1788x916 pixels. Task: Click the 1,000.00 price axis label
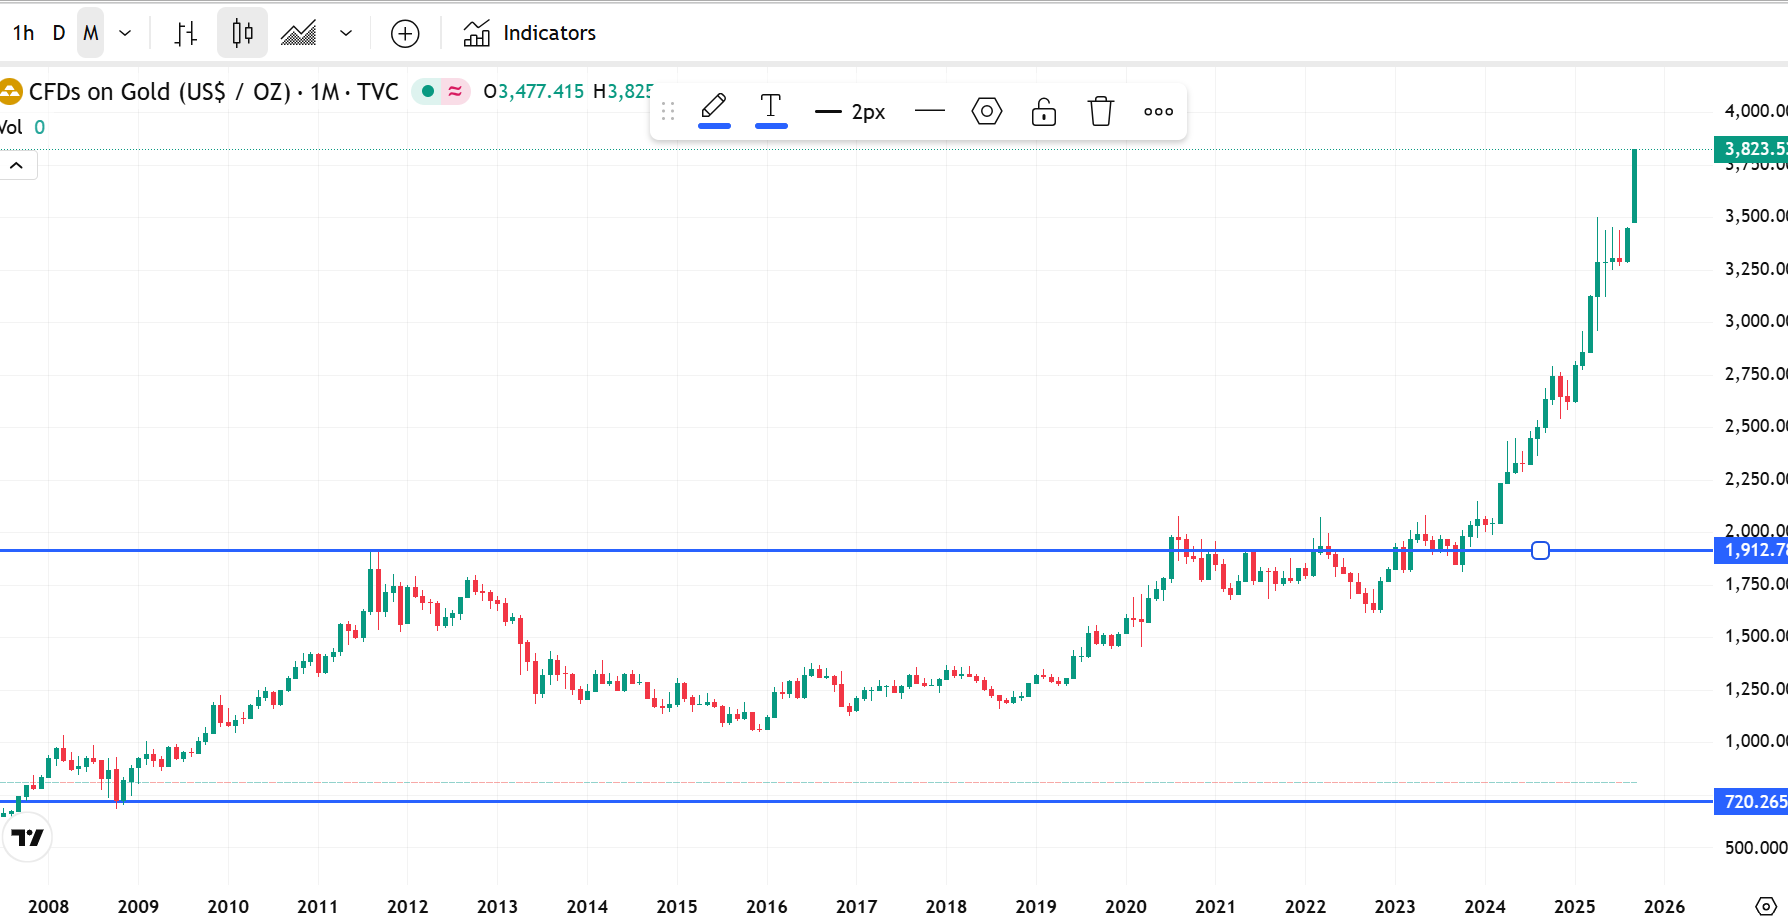tap(1755, 741)
